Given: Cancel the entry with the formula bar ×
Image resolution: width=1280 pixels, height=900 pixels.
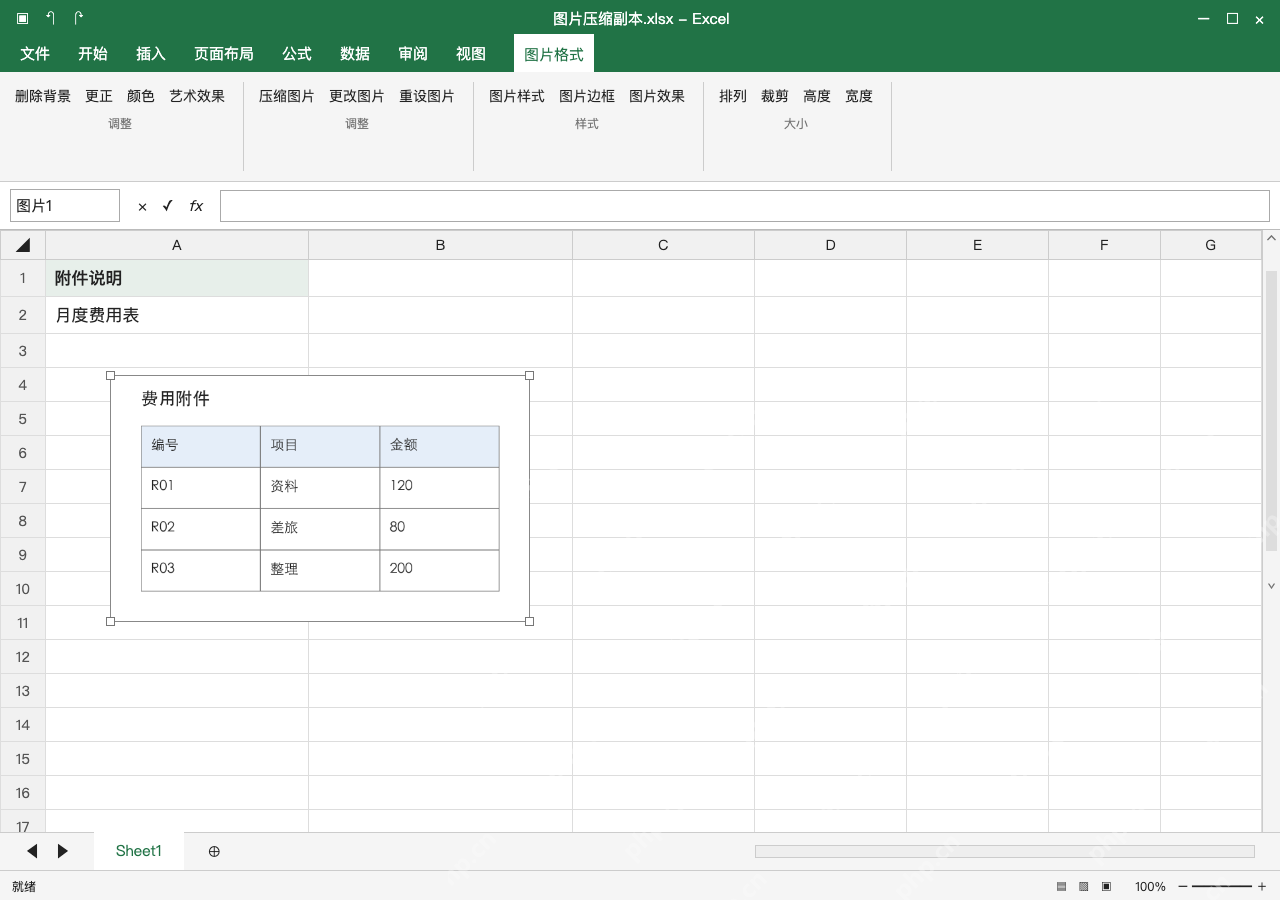Looking at the screenshot, I should point(142,206).
